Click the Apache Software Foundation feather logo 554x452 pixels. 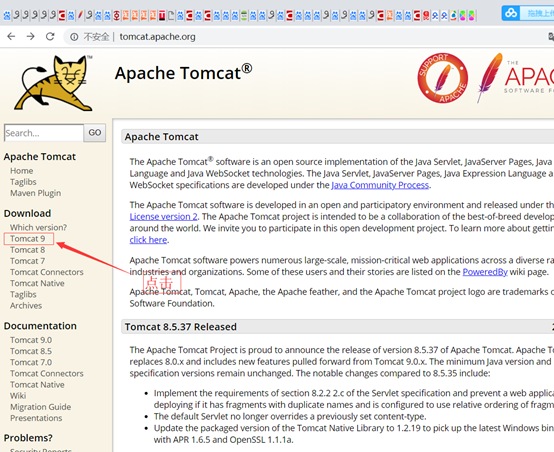pos(516,78)
